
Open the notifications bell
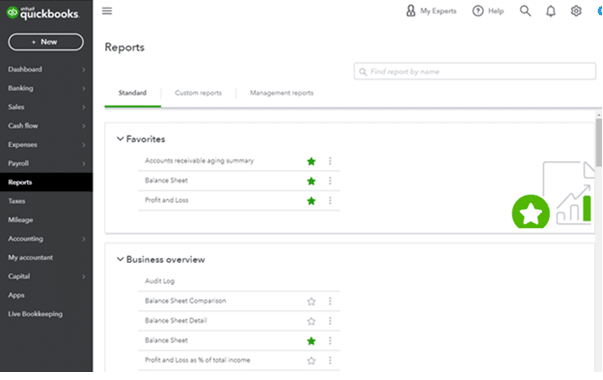(551, 11)
